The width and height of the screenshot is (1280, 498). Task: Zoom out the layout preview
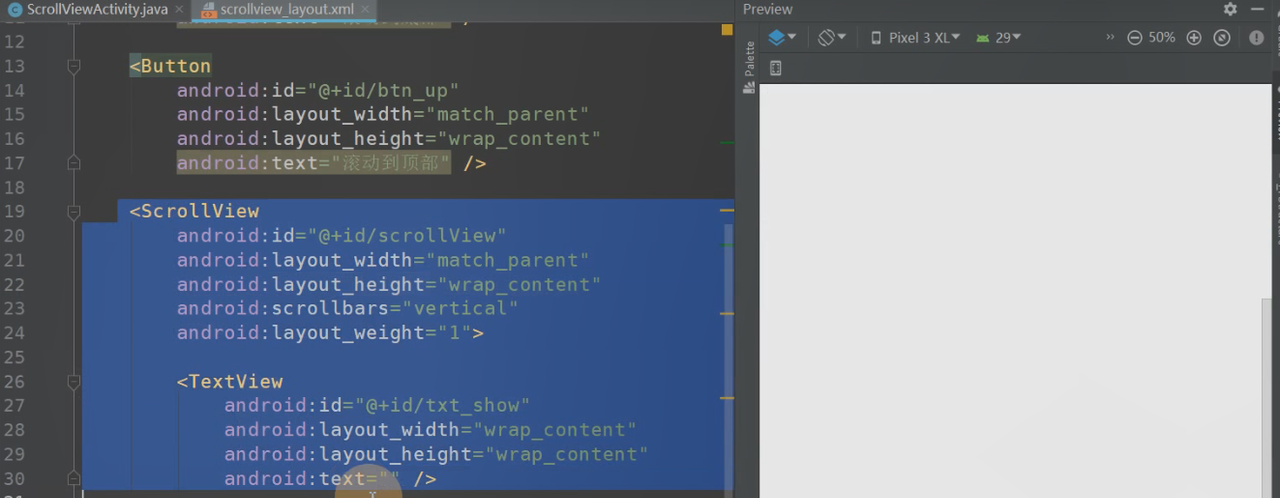(x=1134, y=37)
